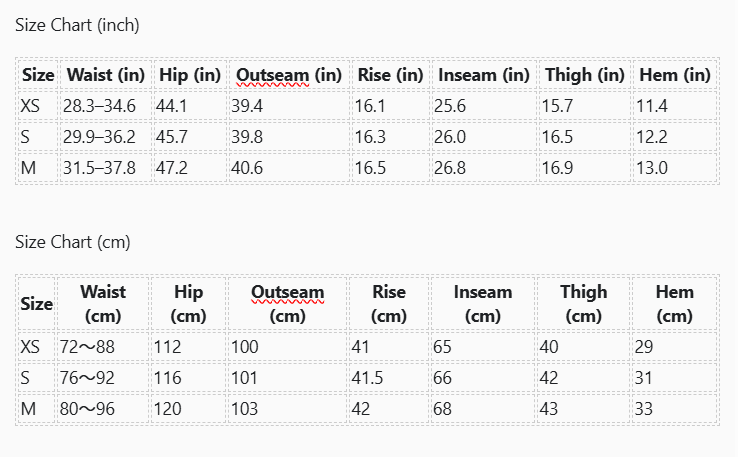Viewport: 738px width, 457px height.
Task: Click the M hem cell 13.0
Action: (x=675, y=168)
